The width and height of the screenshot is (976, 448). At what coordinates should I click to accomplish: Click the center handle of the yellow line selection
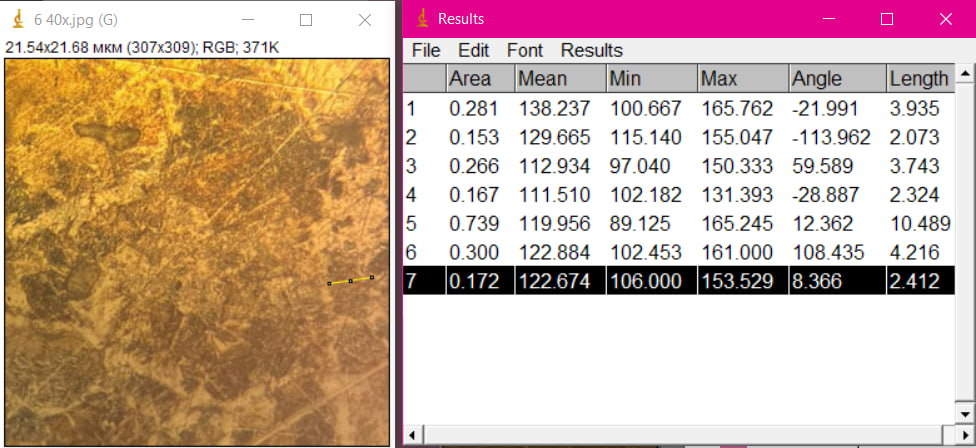(x=350, y=281)
